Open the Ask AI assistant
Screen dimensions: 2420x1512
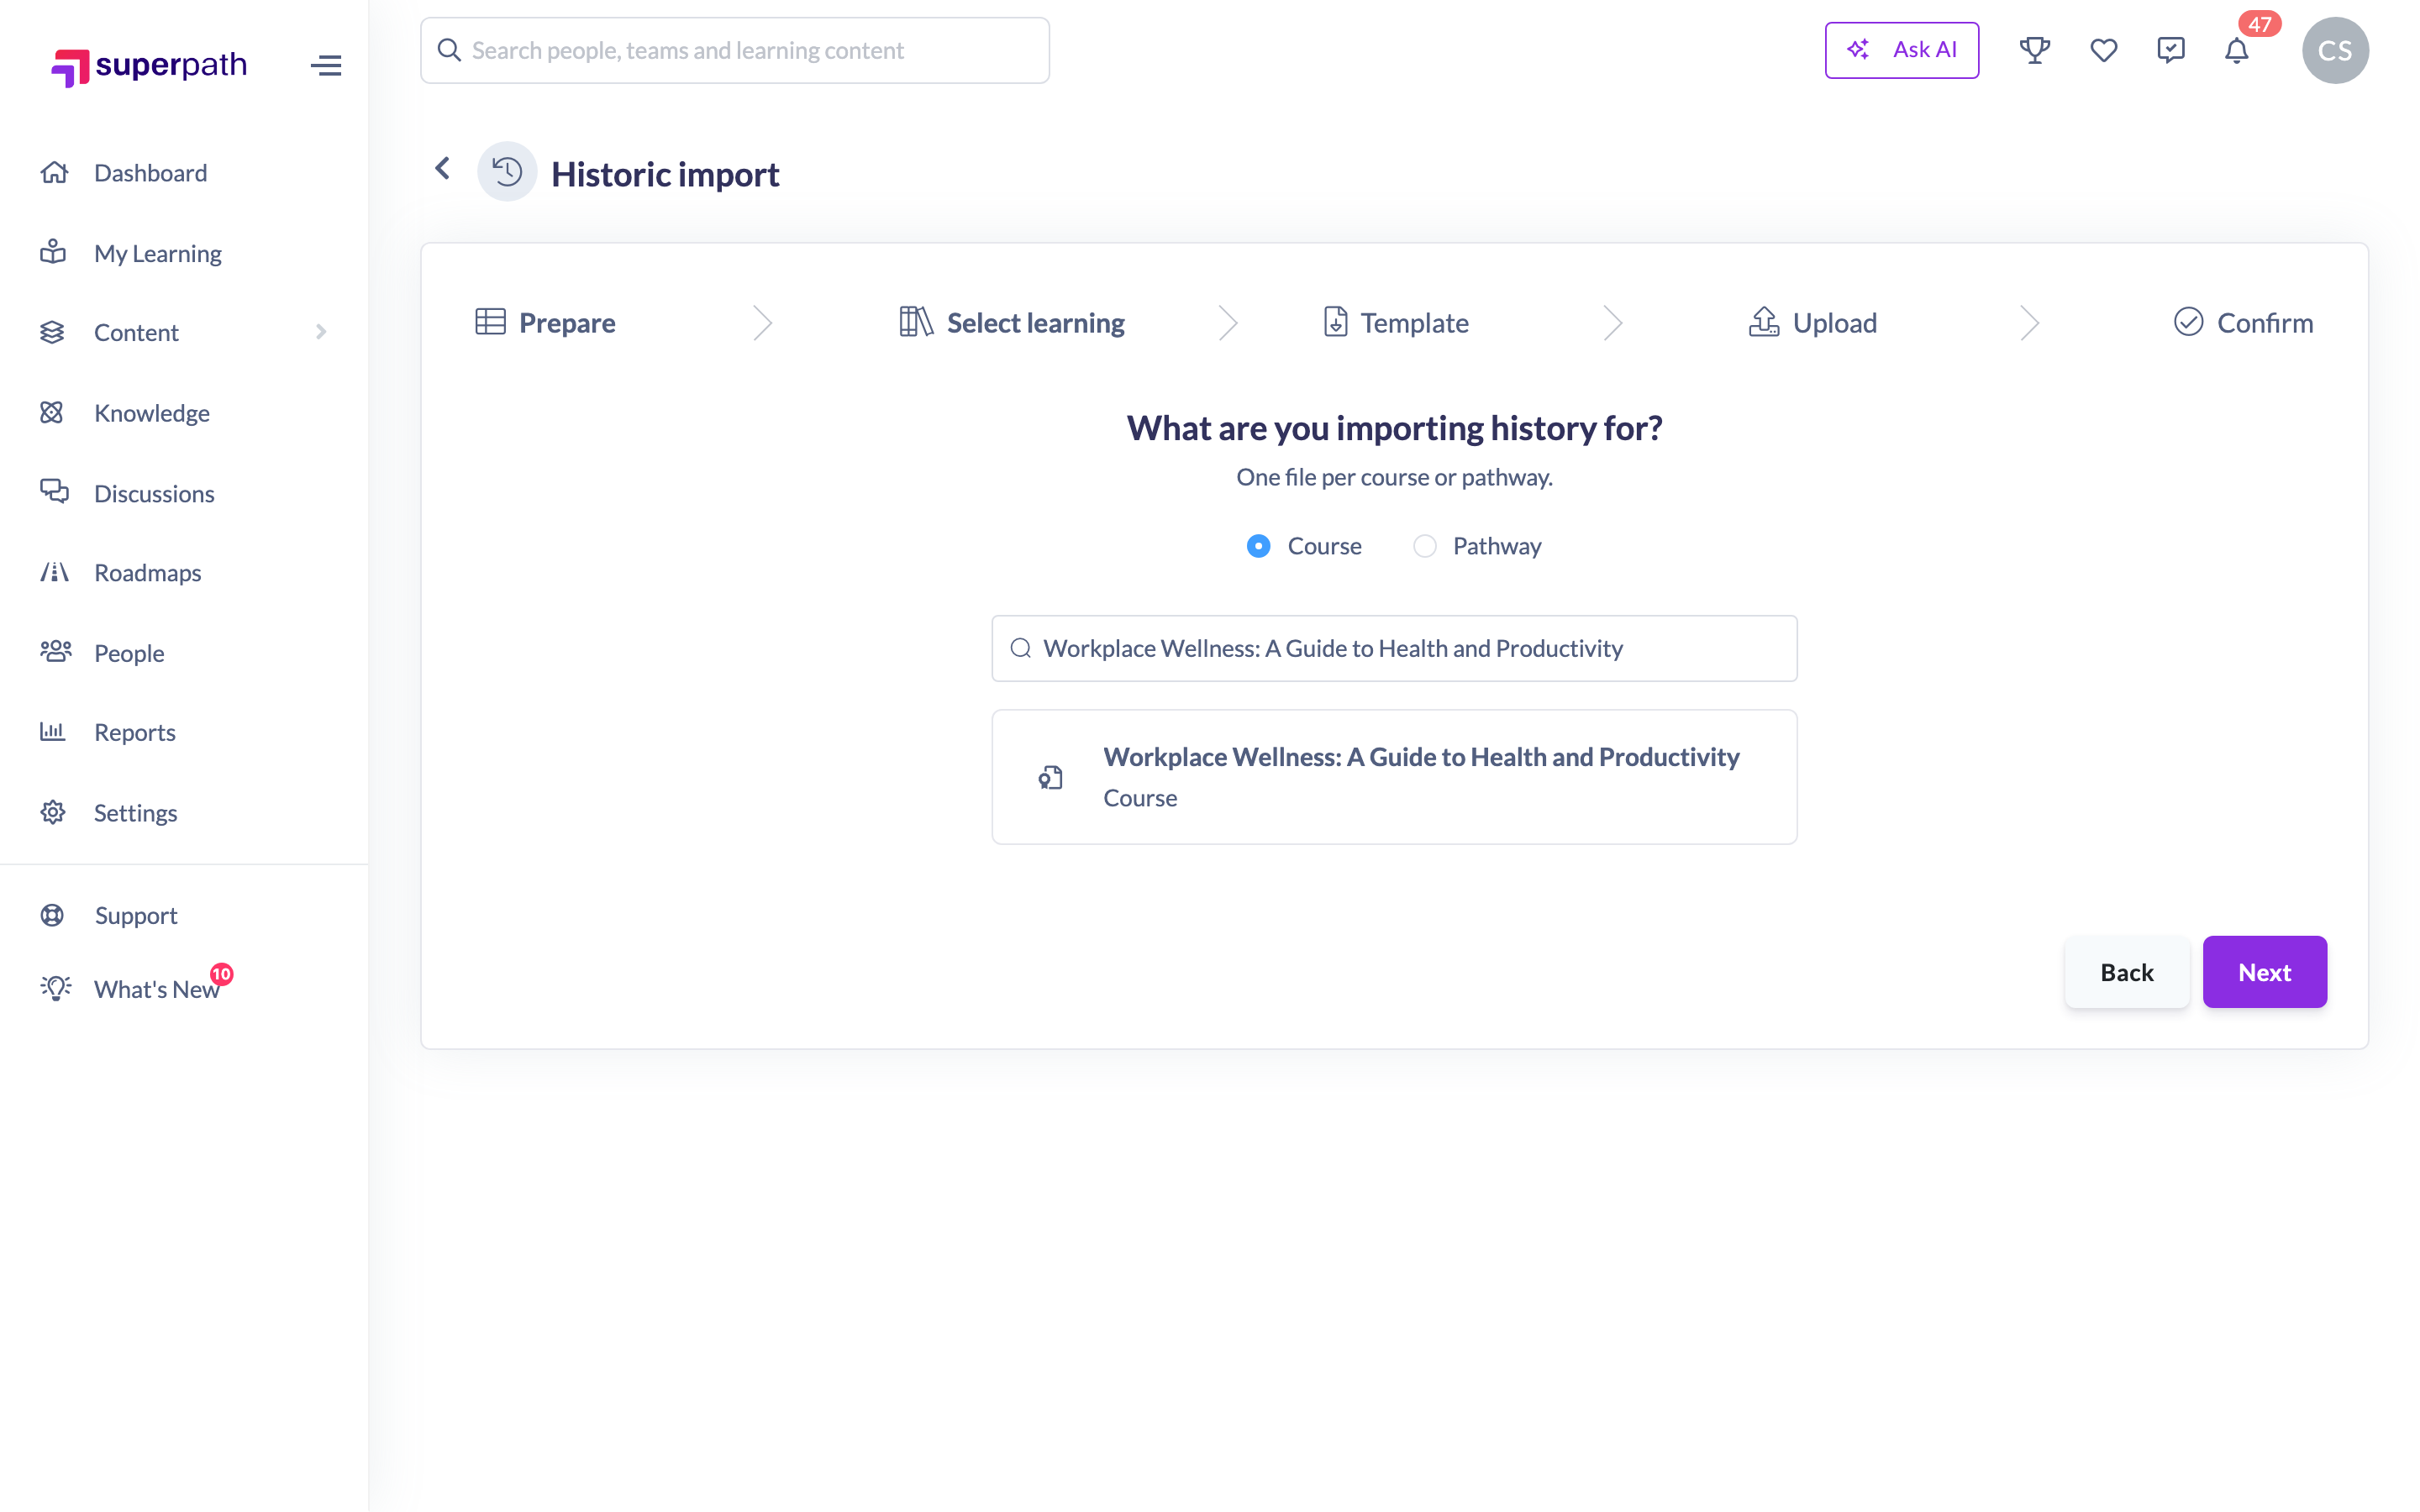click(1901, 50)
